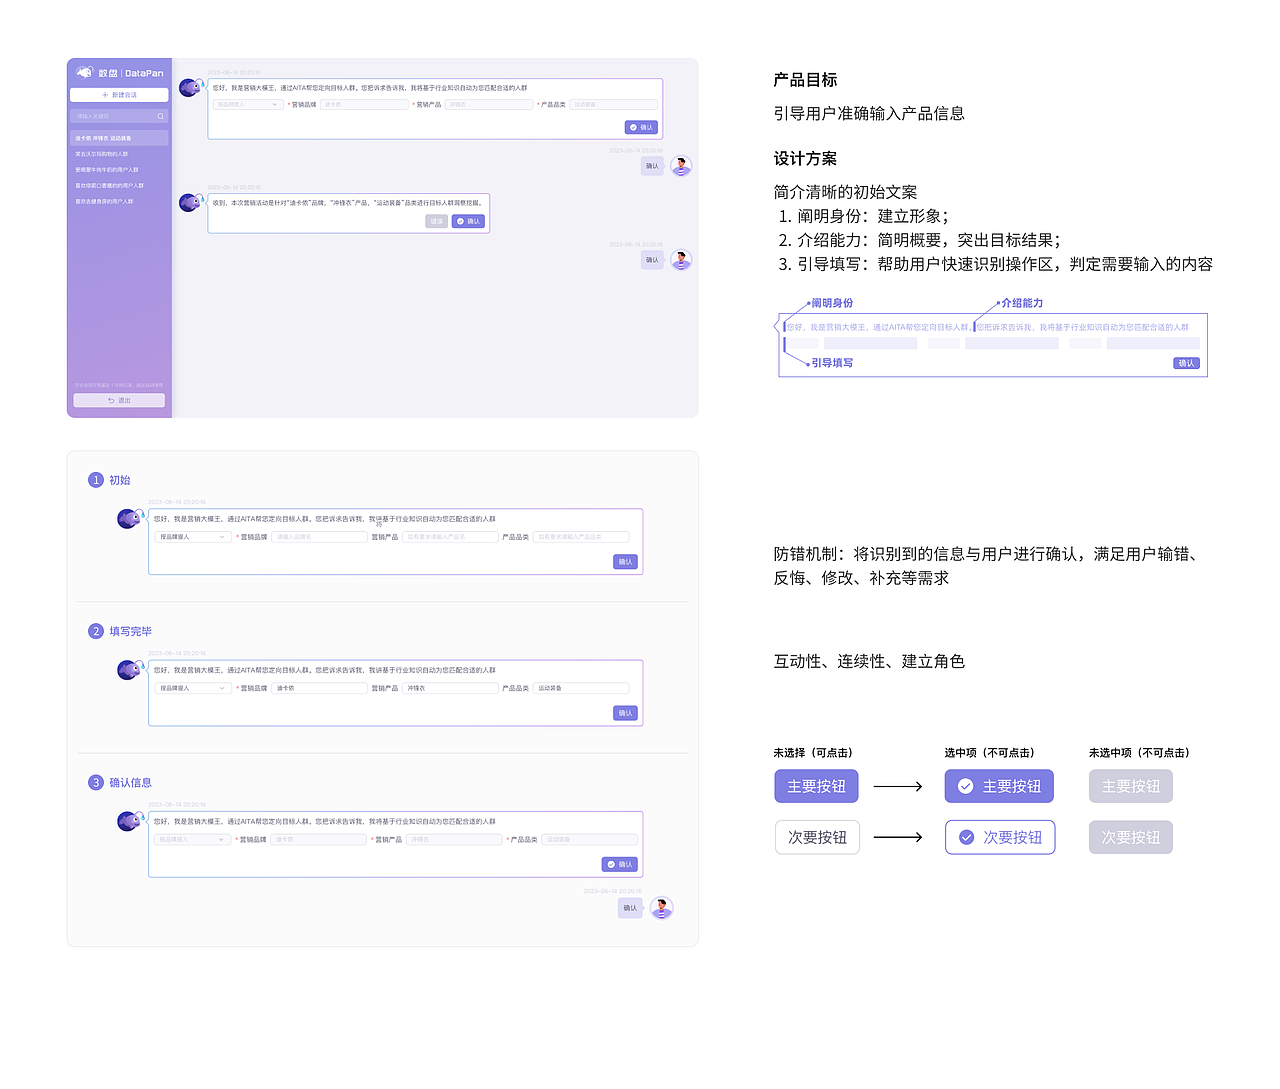Viewport: 1280px width, 1089px height.
Task: Click the disabled grey 主要按钮
Action: (1131, 786)
